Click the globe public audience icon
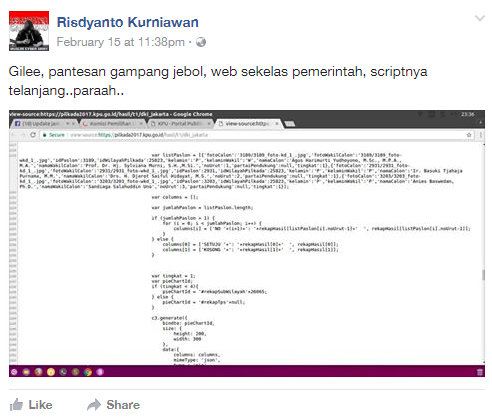This screenshot has width=492, height=419. tap(201, 42)
